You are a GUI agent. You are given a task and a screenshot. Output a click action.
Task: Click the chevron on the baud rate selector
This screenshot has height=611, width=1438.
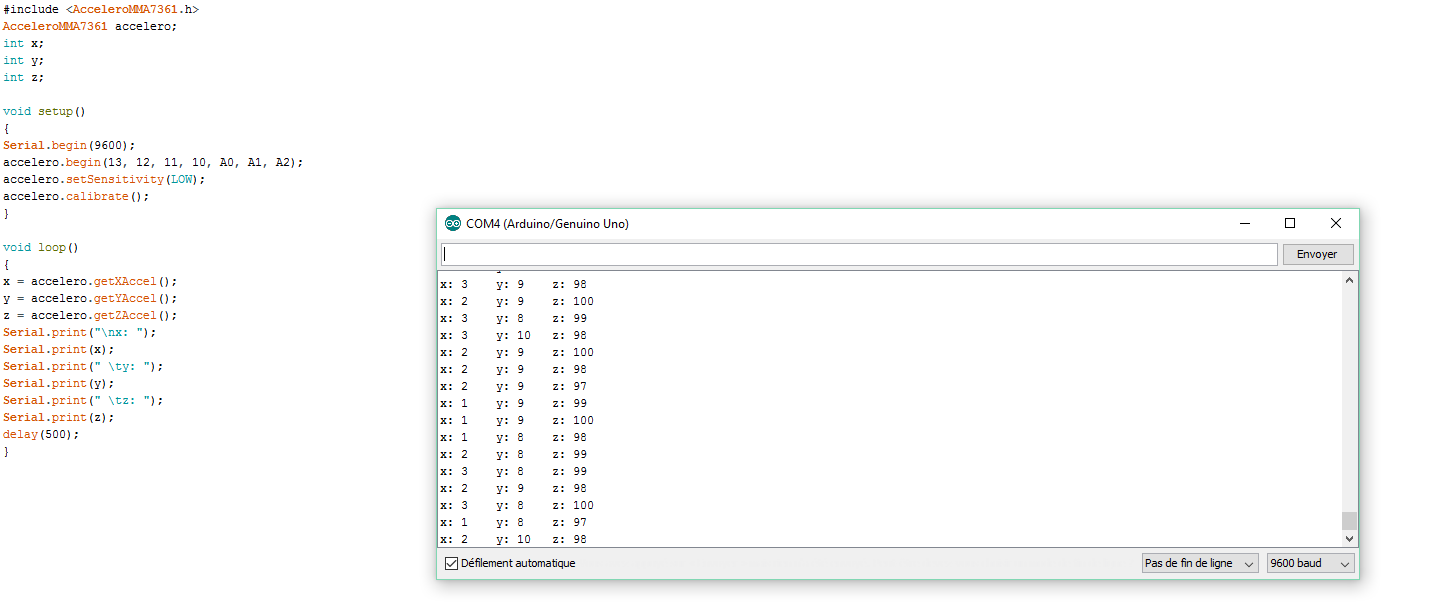1345,563
